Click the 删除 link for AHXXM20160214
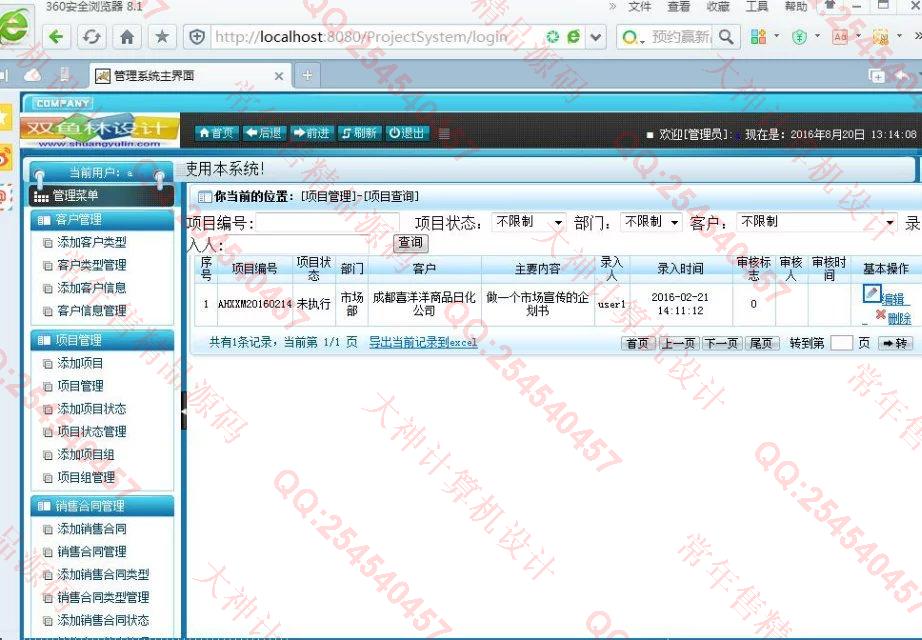 (899, 319)
